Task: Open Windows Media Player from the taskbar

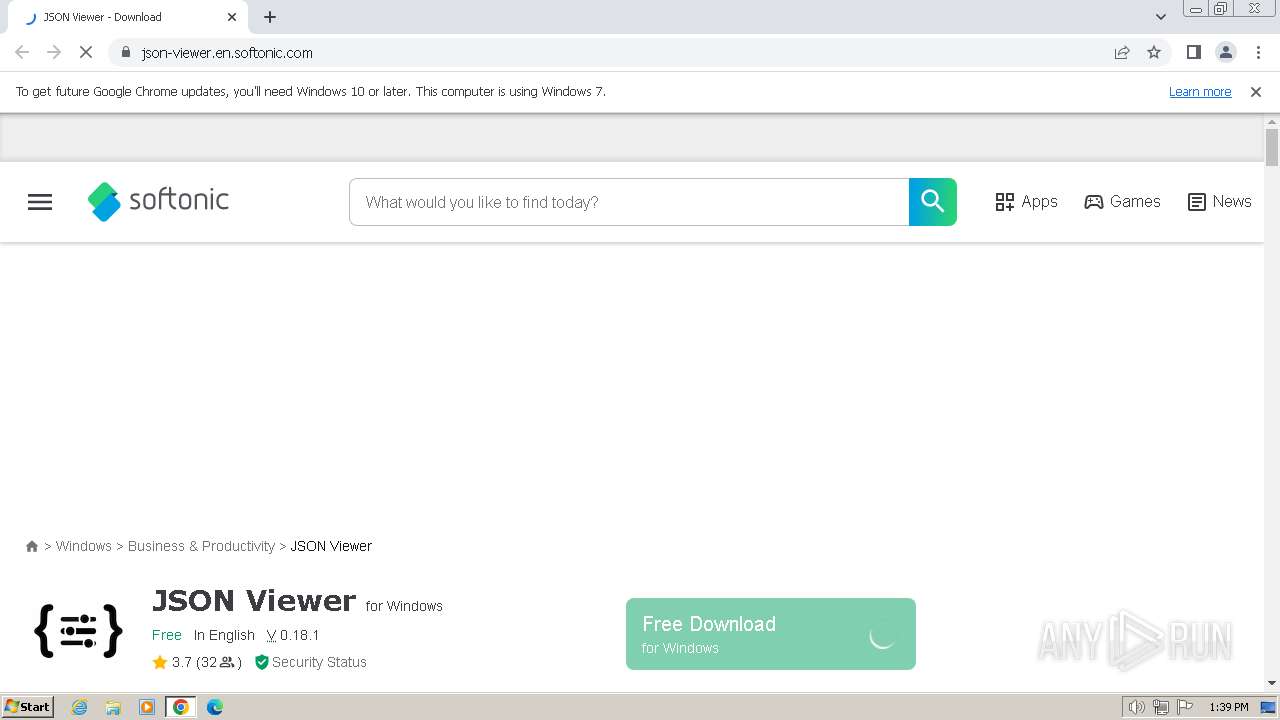Action: tap(147, 707)
